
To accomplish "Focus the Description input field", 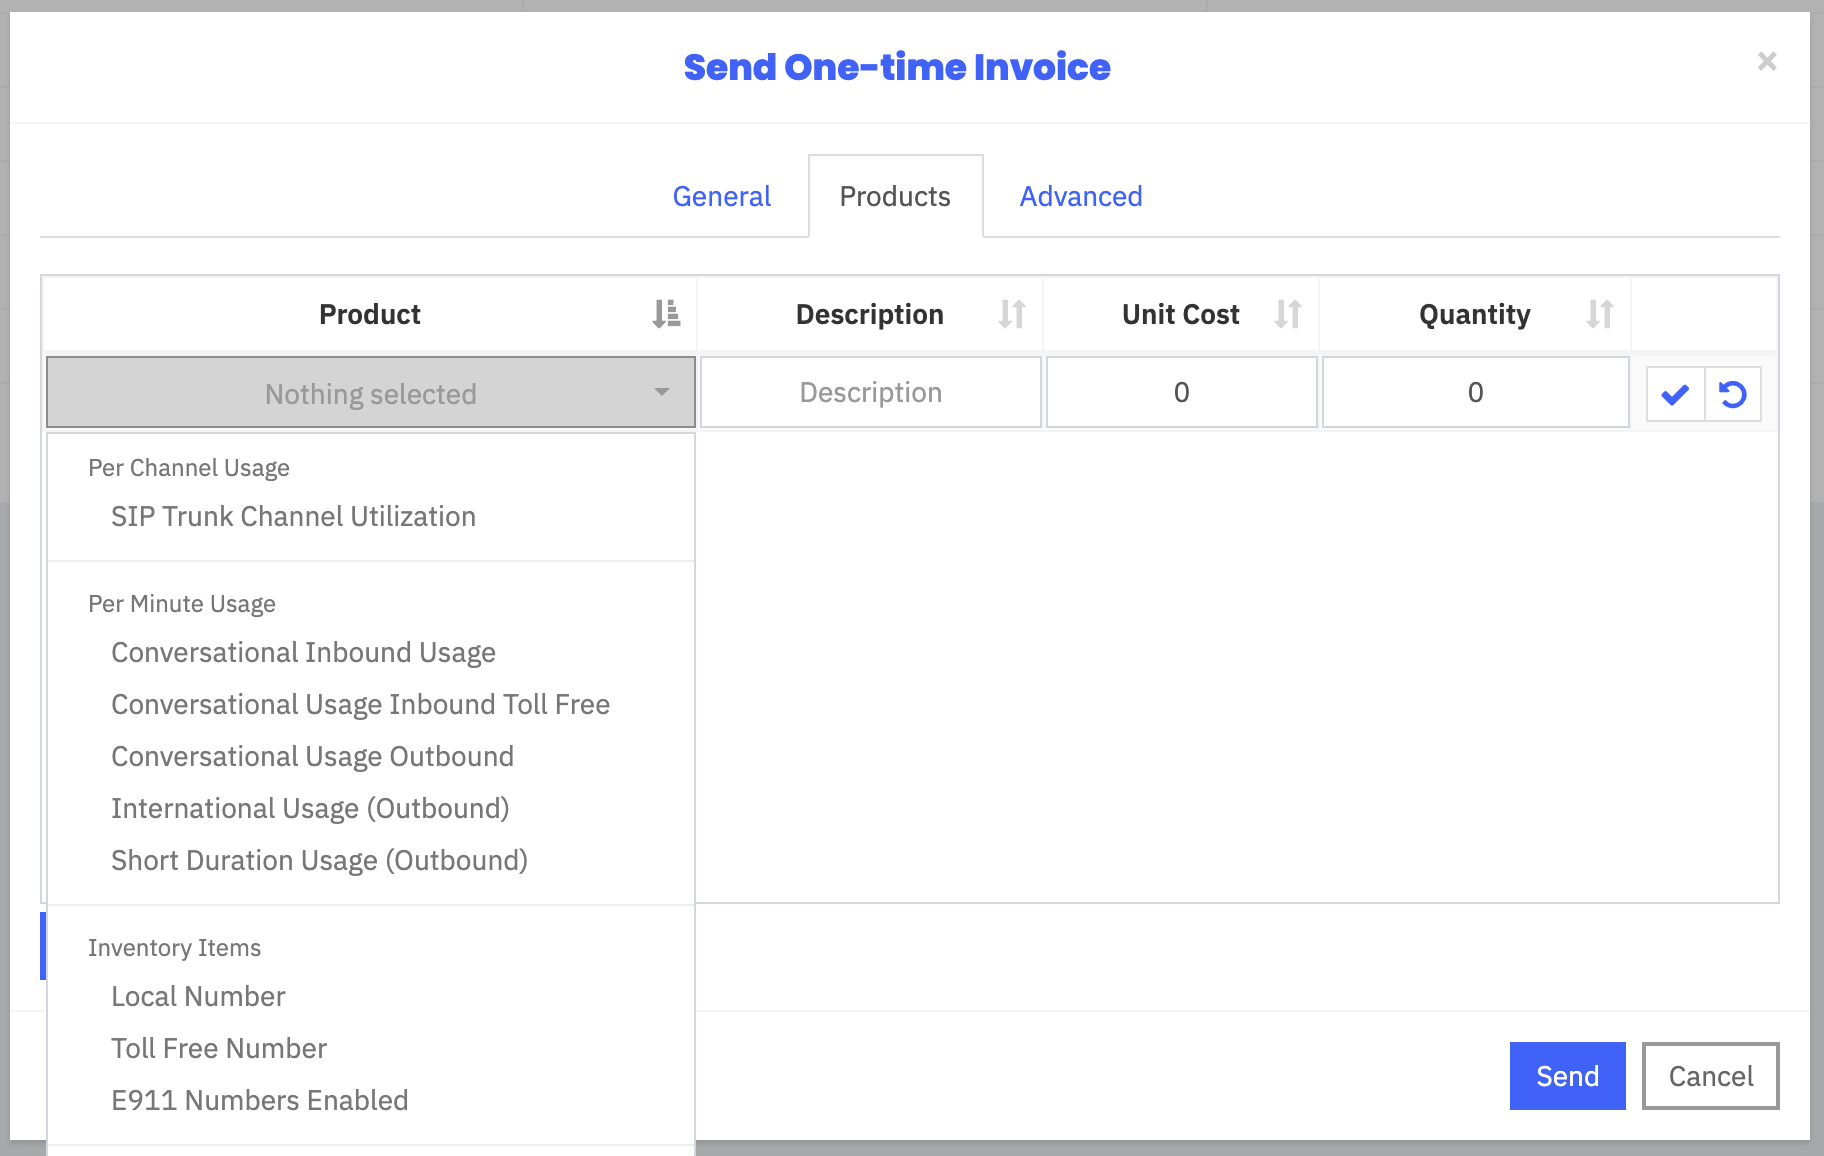I will pyautogui.click(x=871, y=392).
